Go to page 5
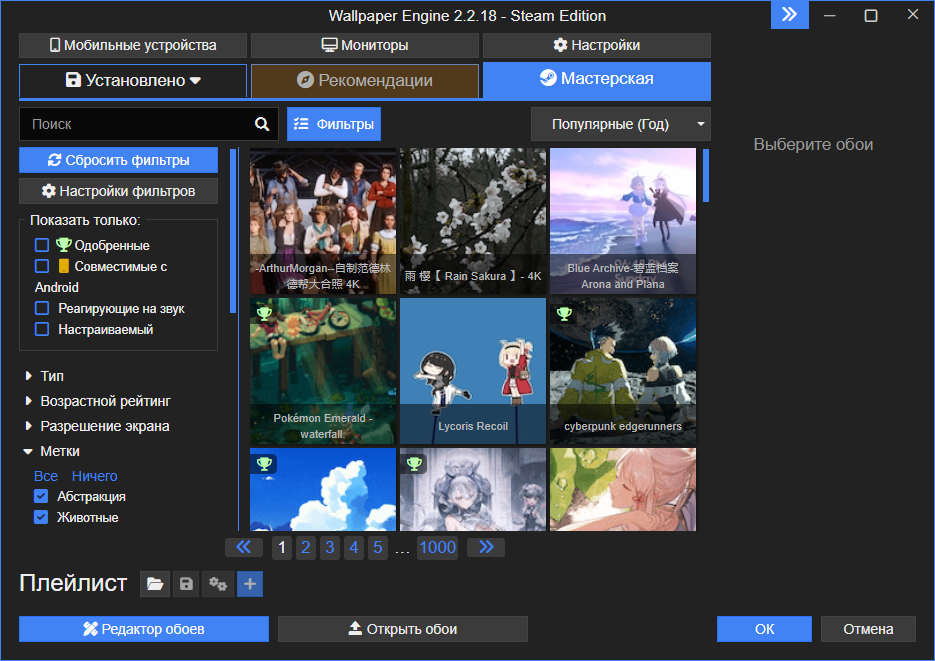This screenshot has height=661, width=935. click(377, 547)
